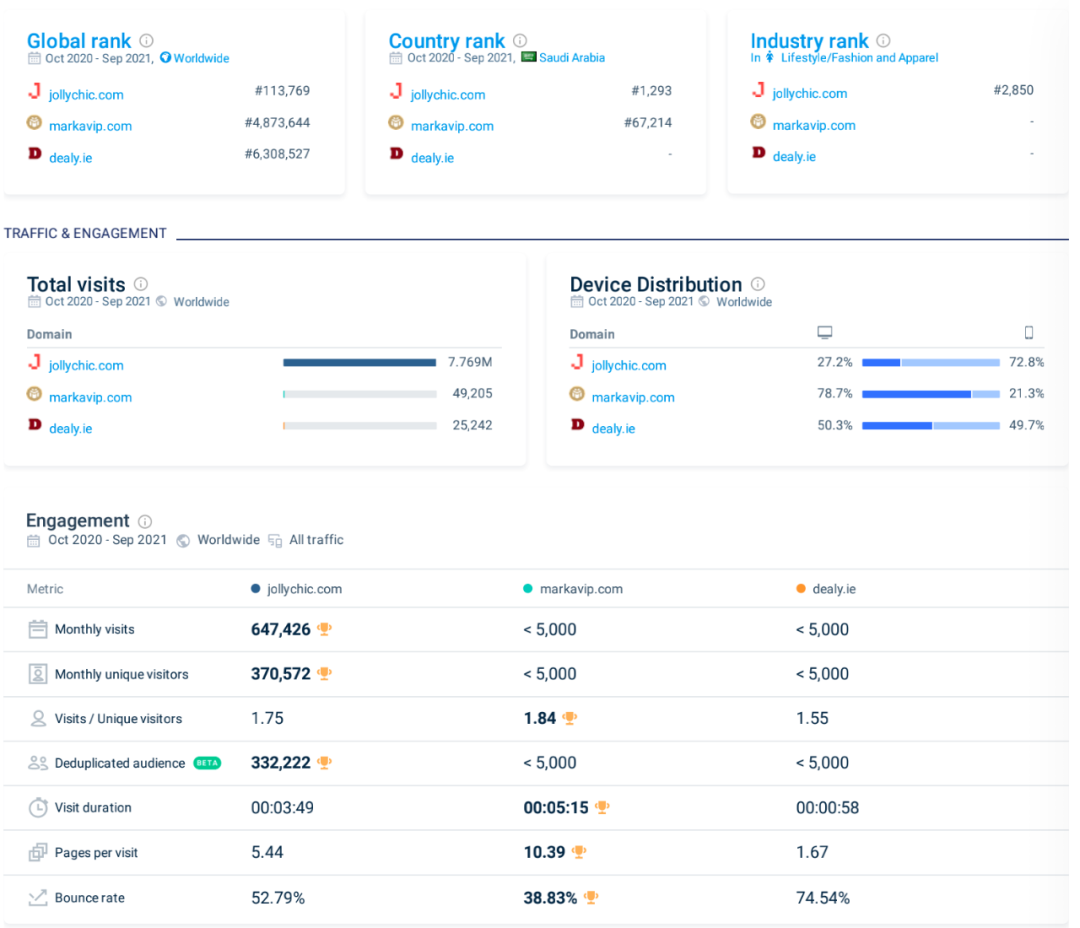Select the Saudi Arabia flag icon
Screen dimensions: 1080x928
pyautogui.click(x=528, y=56)
